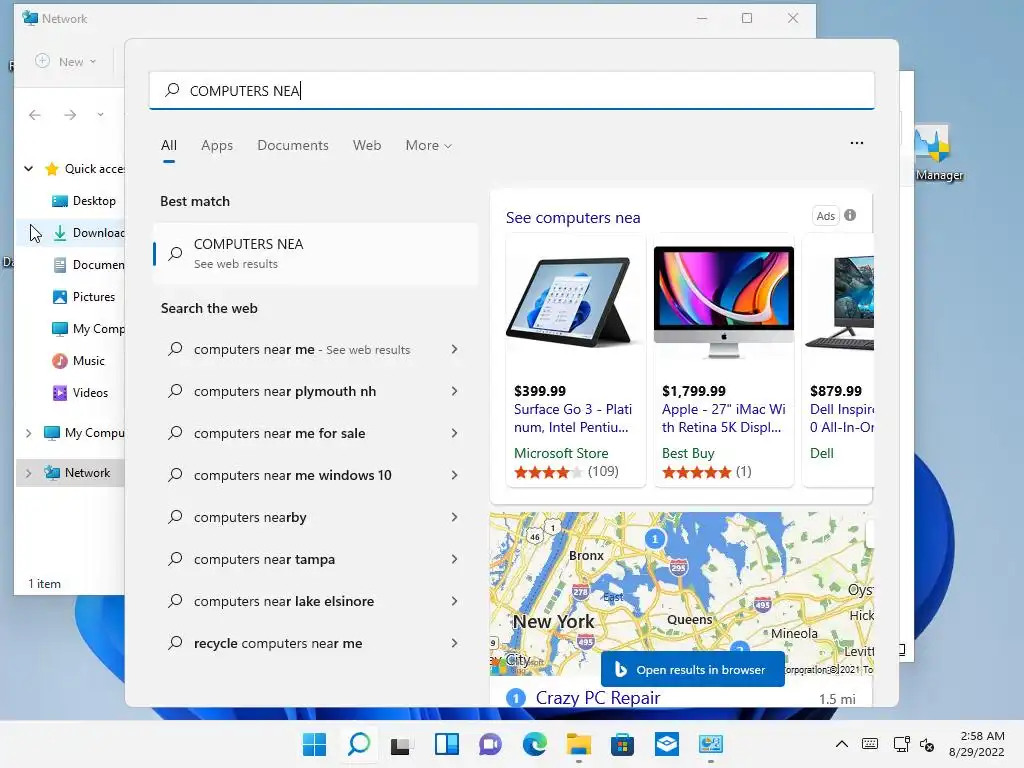Click Open results in browser button
The width and height of the screenshot is (1024, 768).
click(692, 669)
